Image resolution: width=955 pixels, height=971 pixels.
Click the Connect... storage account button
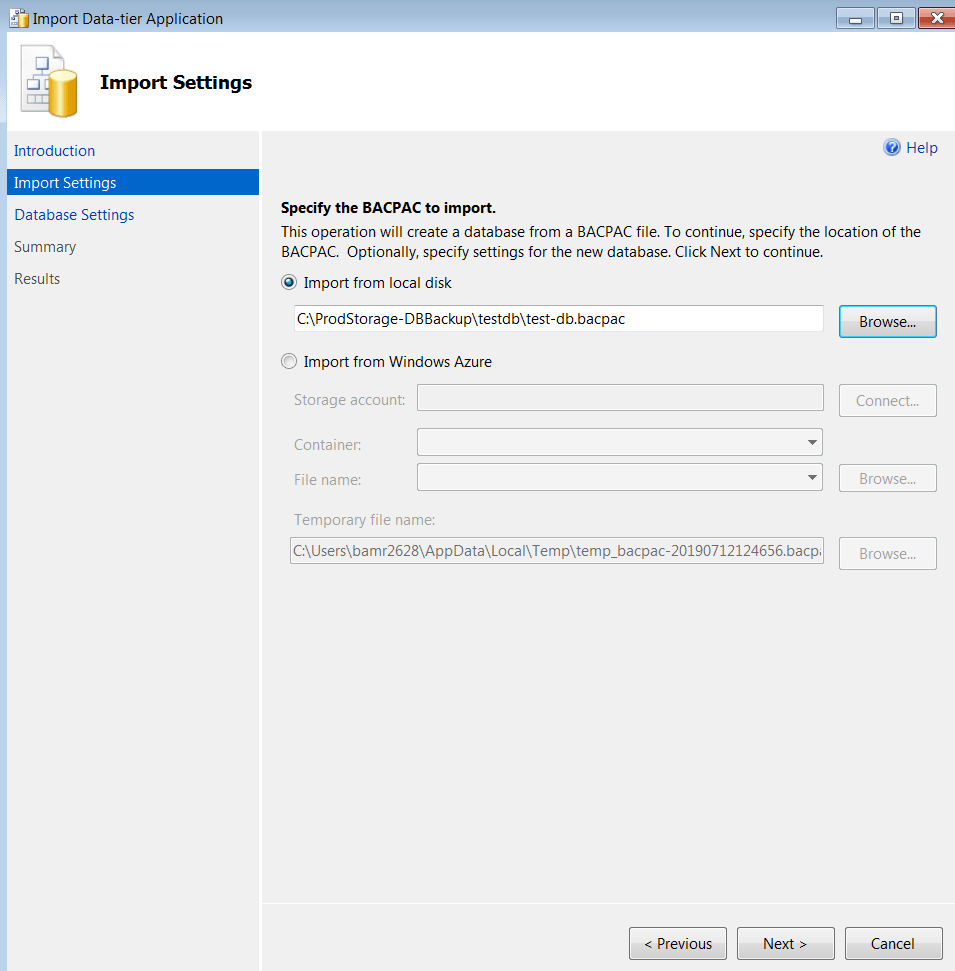click(x=887, y=400)
